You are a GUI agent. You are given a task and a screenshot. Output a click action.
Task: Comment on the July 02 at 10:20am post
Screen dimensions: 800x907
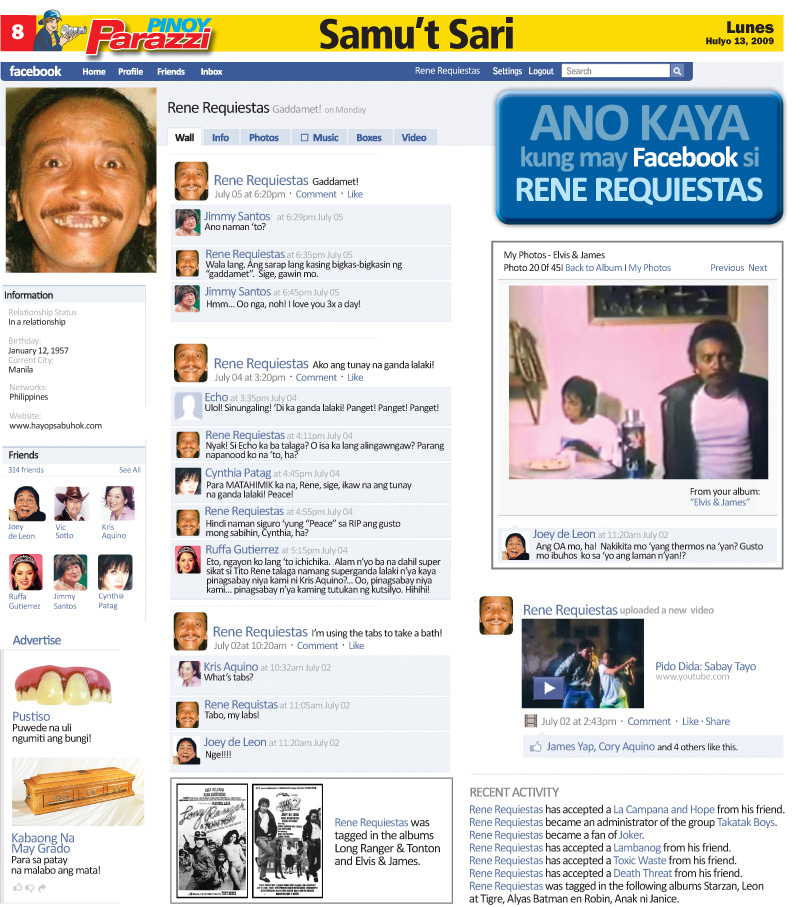(318, 646)
